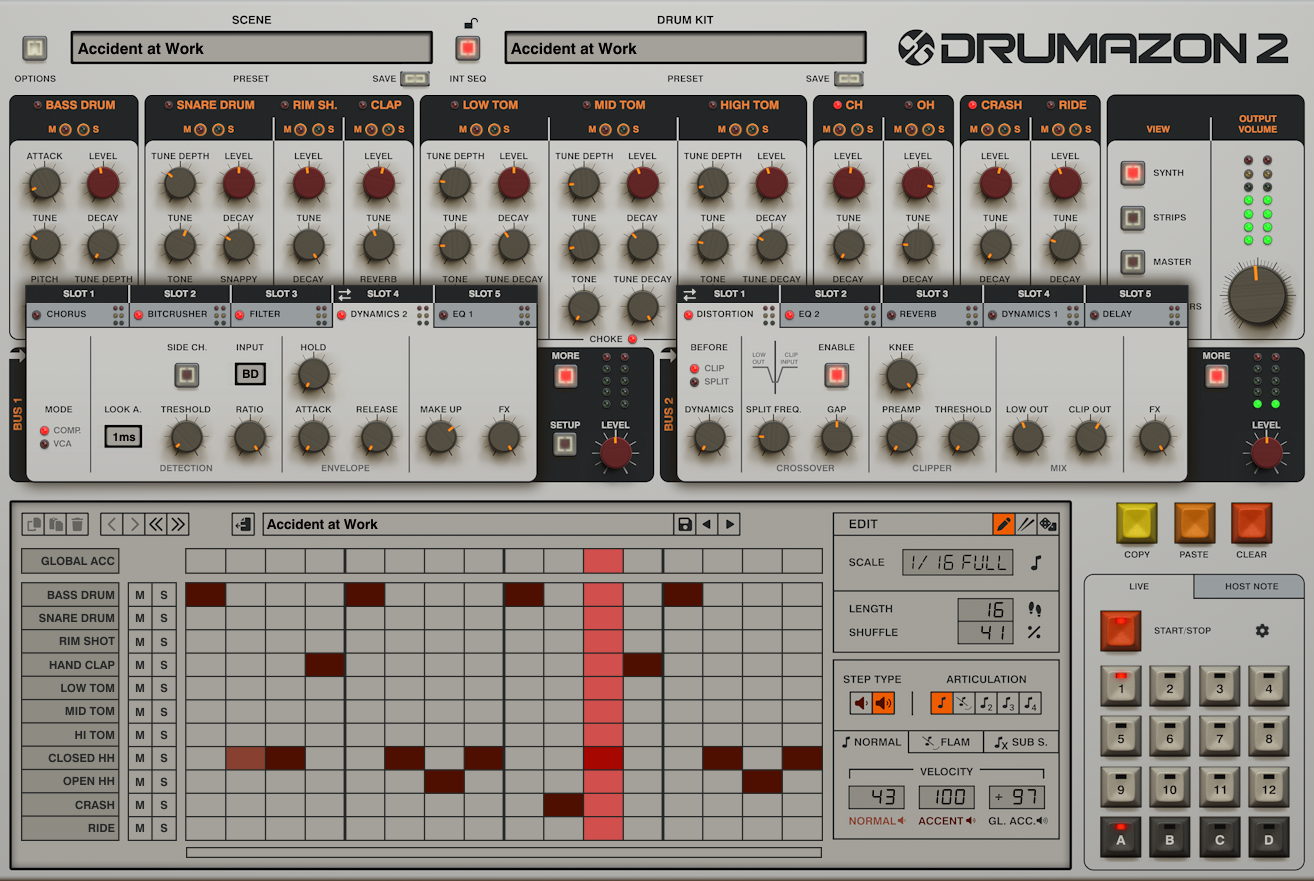This screenshot has width=1314, height=881.
Task: Click the trash delete pattern icon
Action: 76,523
